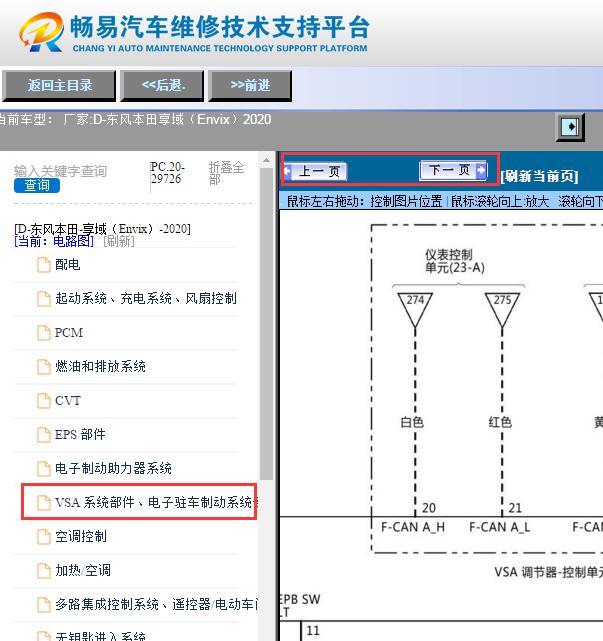Click connector triangle 275 in diagram
This screenshot has width=603, height=641.
(502, 309)
